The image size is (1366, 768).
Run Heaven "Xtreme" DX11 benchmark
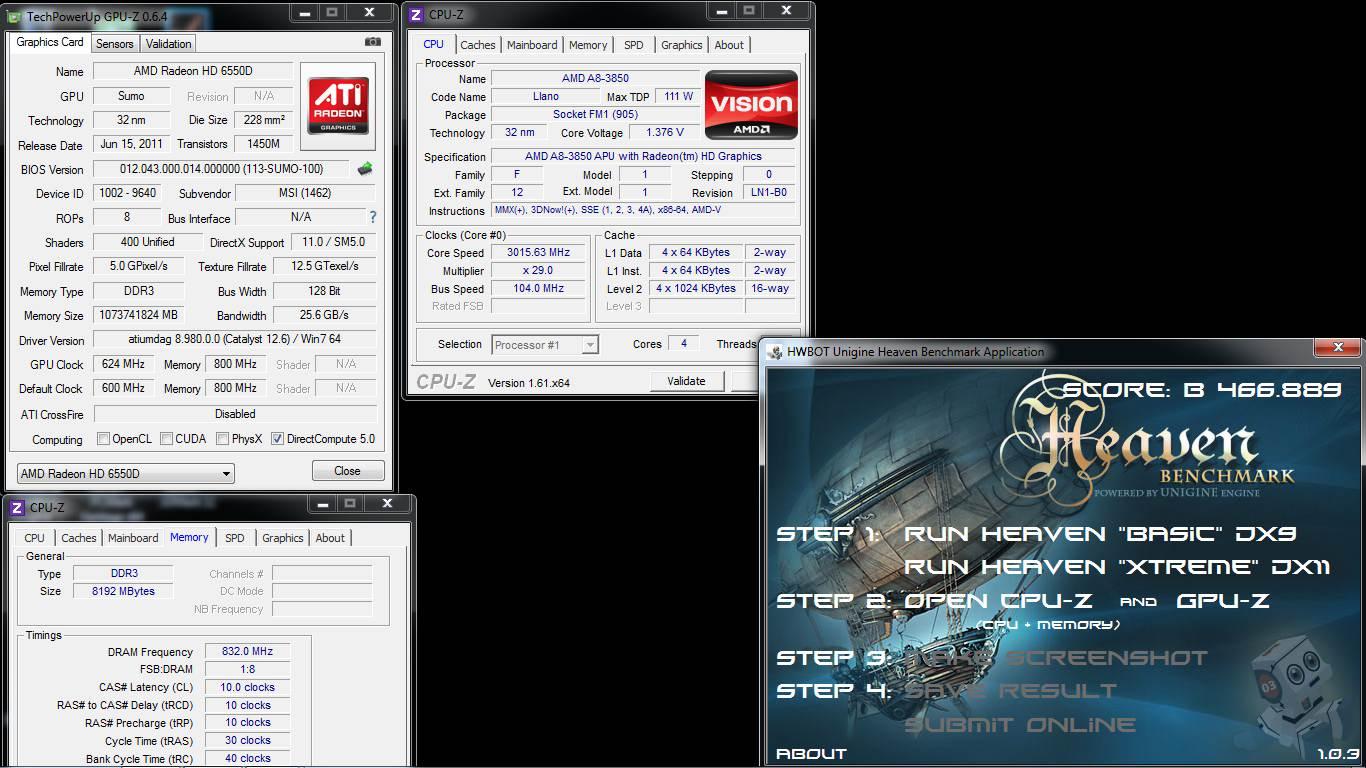(1117, 567)
